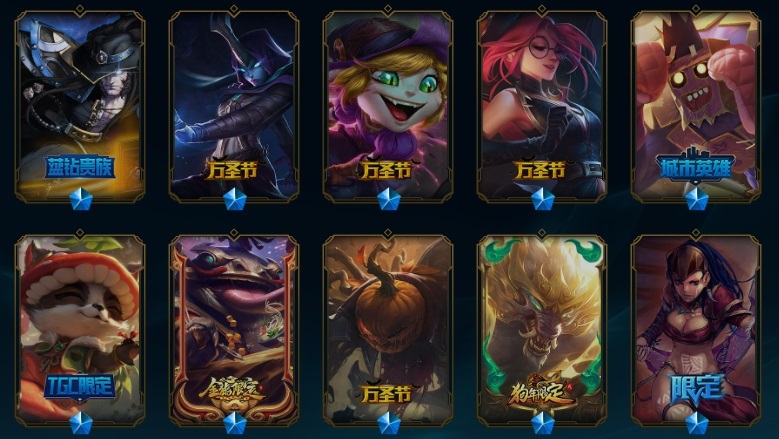Click blue gem under the 限定 warrior card
The image size is (779, 439).
[x=697, y=423]
